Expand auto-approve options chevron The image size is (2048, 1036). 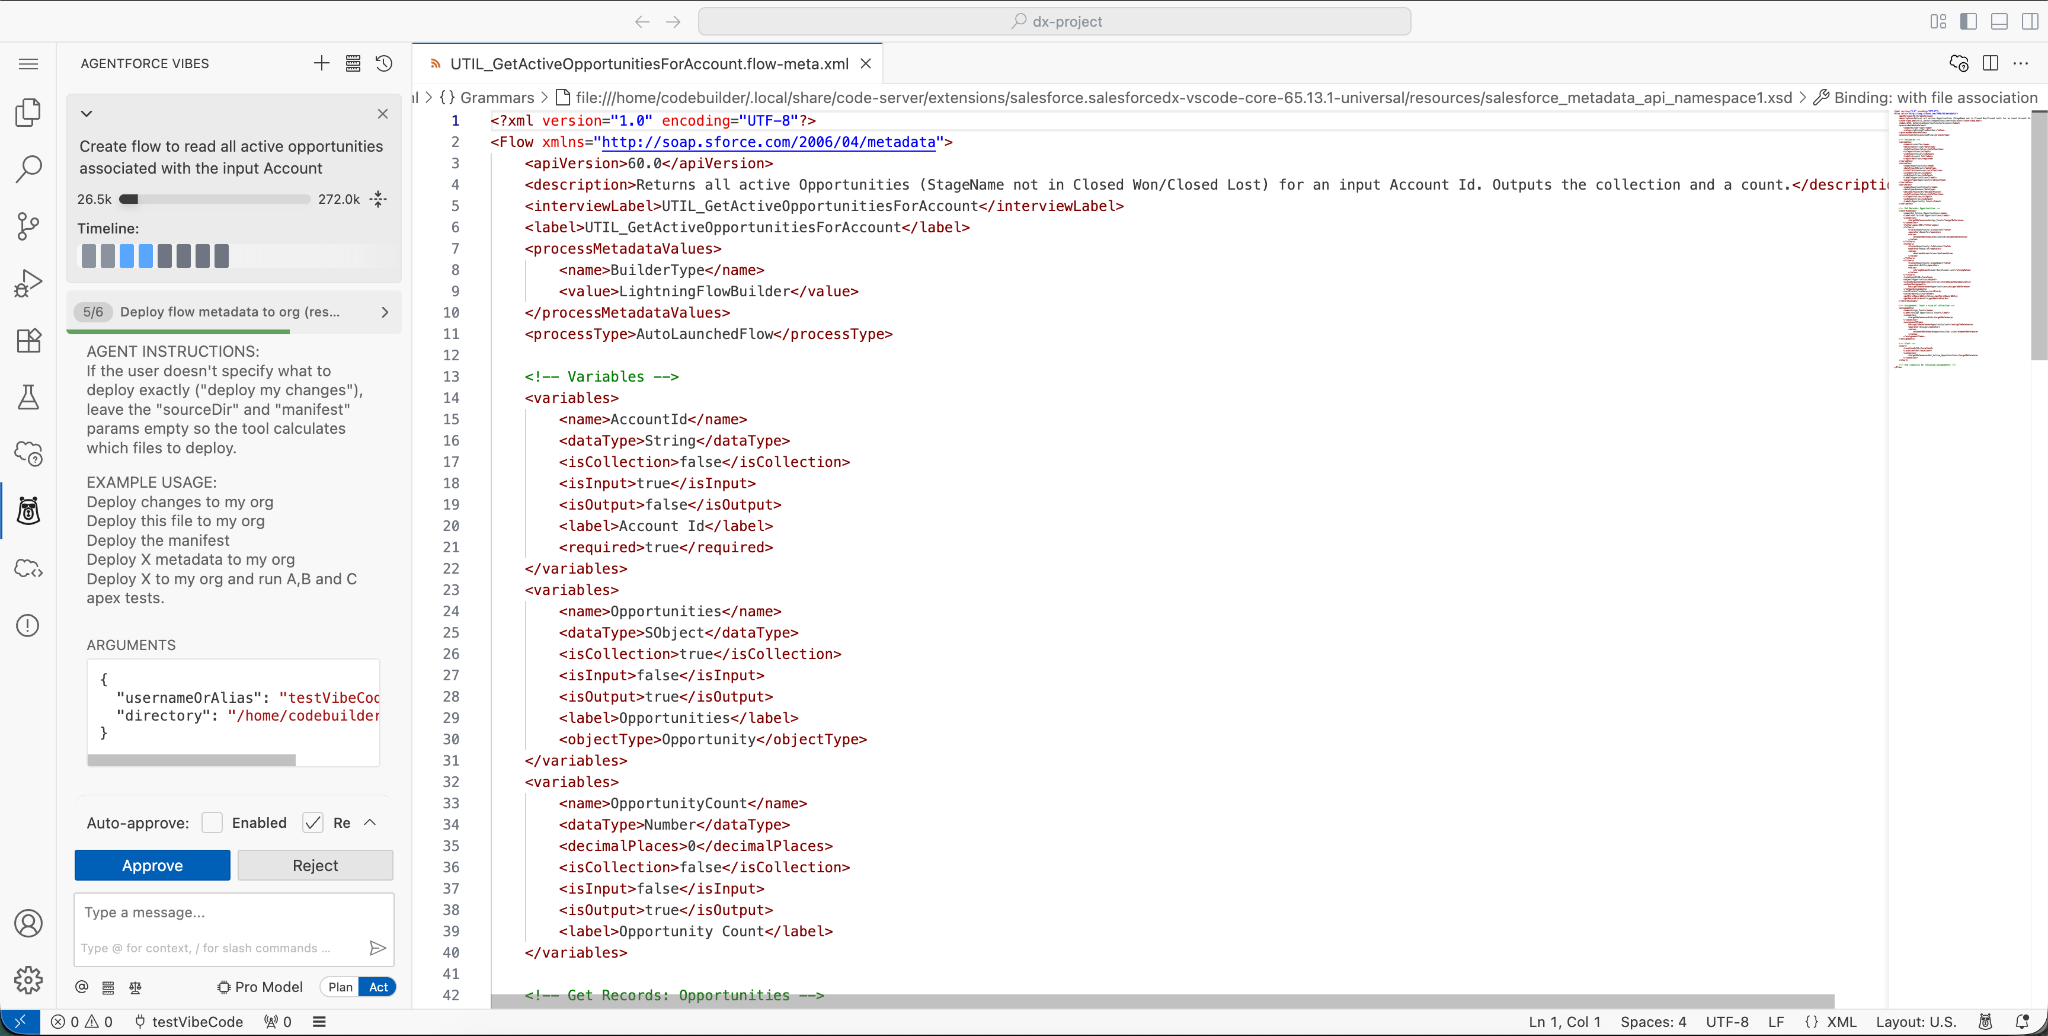pos(370,822)
